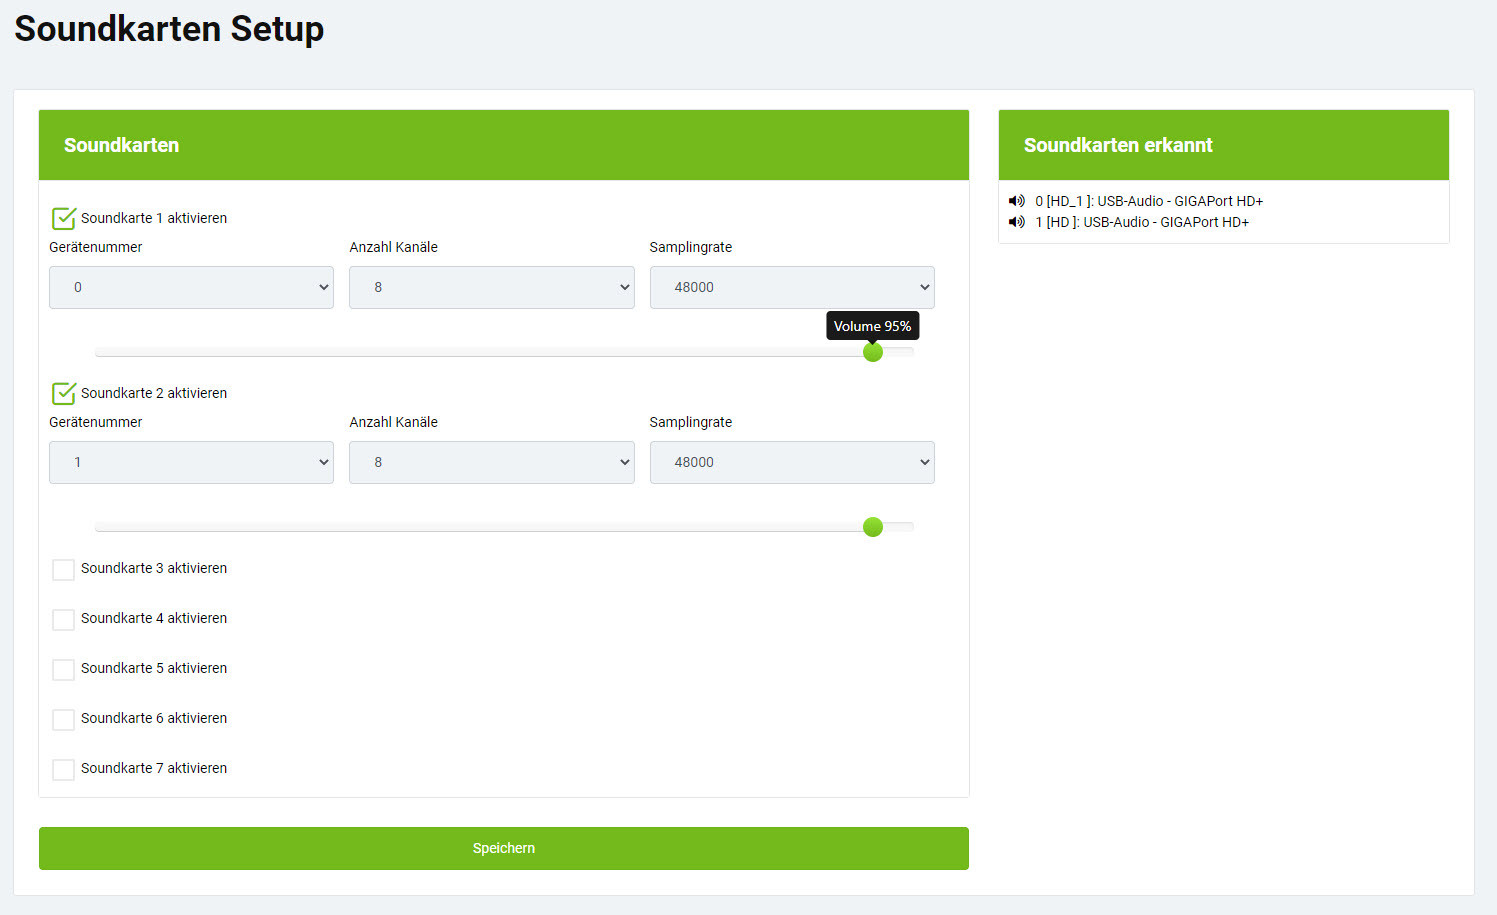Click the Volume 95% tooltip

[x=872, y=326]
